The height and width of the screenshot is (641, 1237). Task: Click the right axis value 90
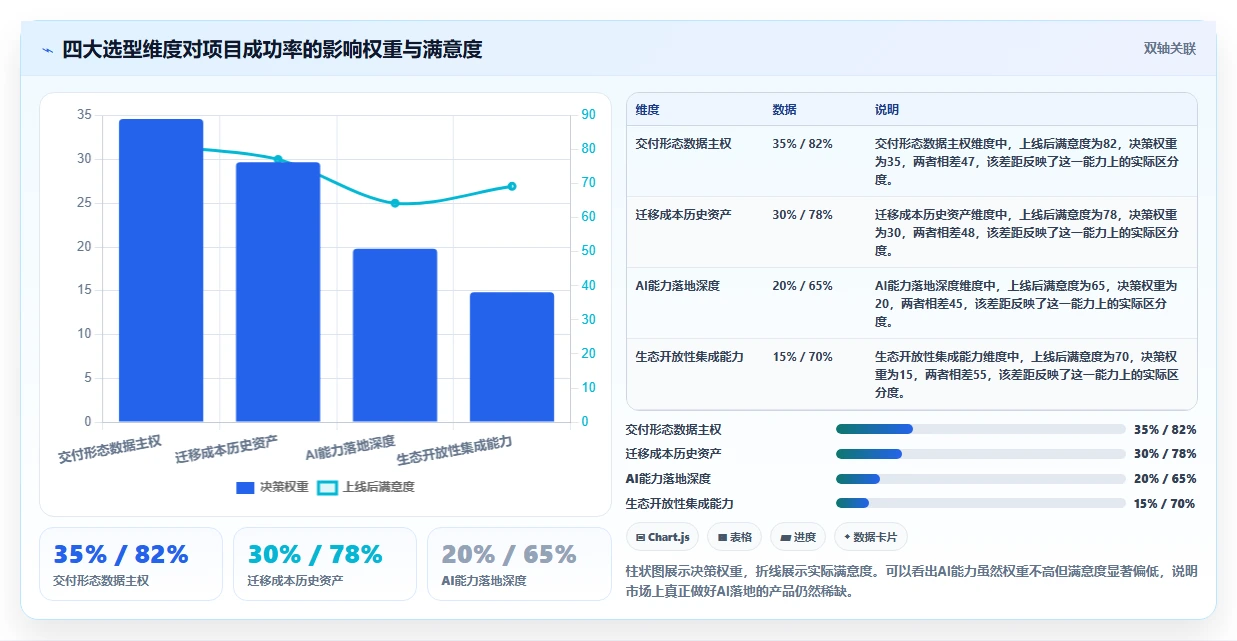(x=589, y=115)
